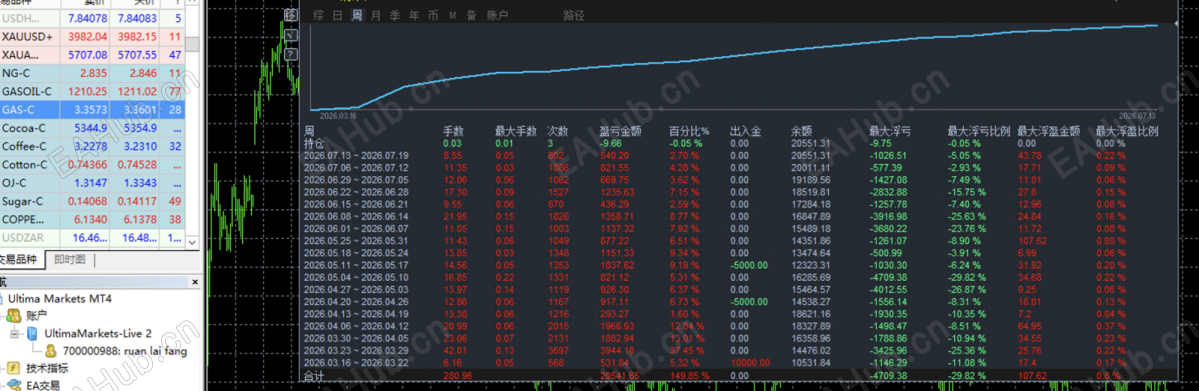Collapse the UltimaMarkets-Live 2 tree node
The height and width of the screenshot is (391, 1199).
[15, 334]
